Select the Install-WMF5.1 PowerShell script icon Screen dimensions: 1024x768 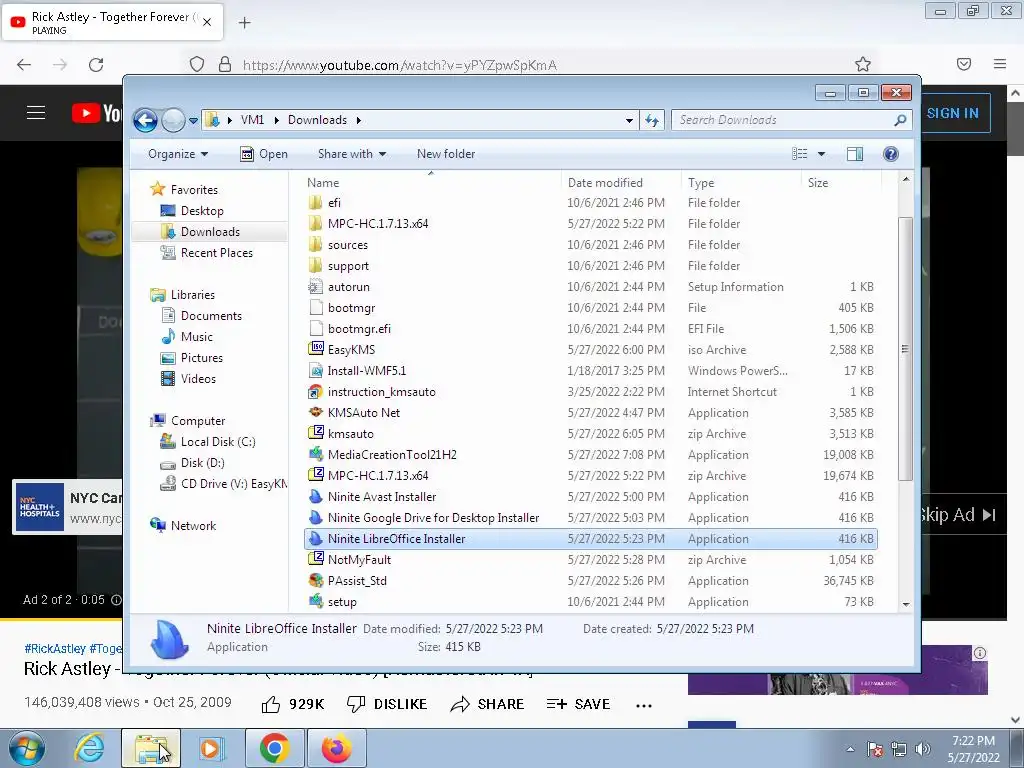(x=316, y=371)
